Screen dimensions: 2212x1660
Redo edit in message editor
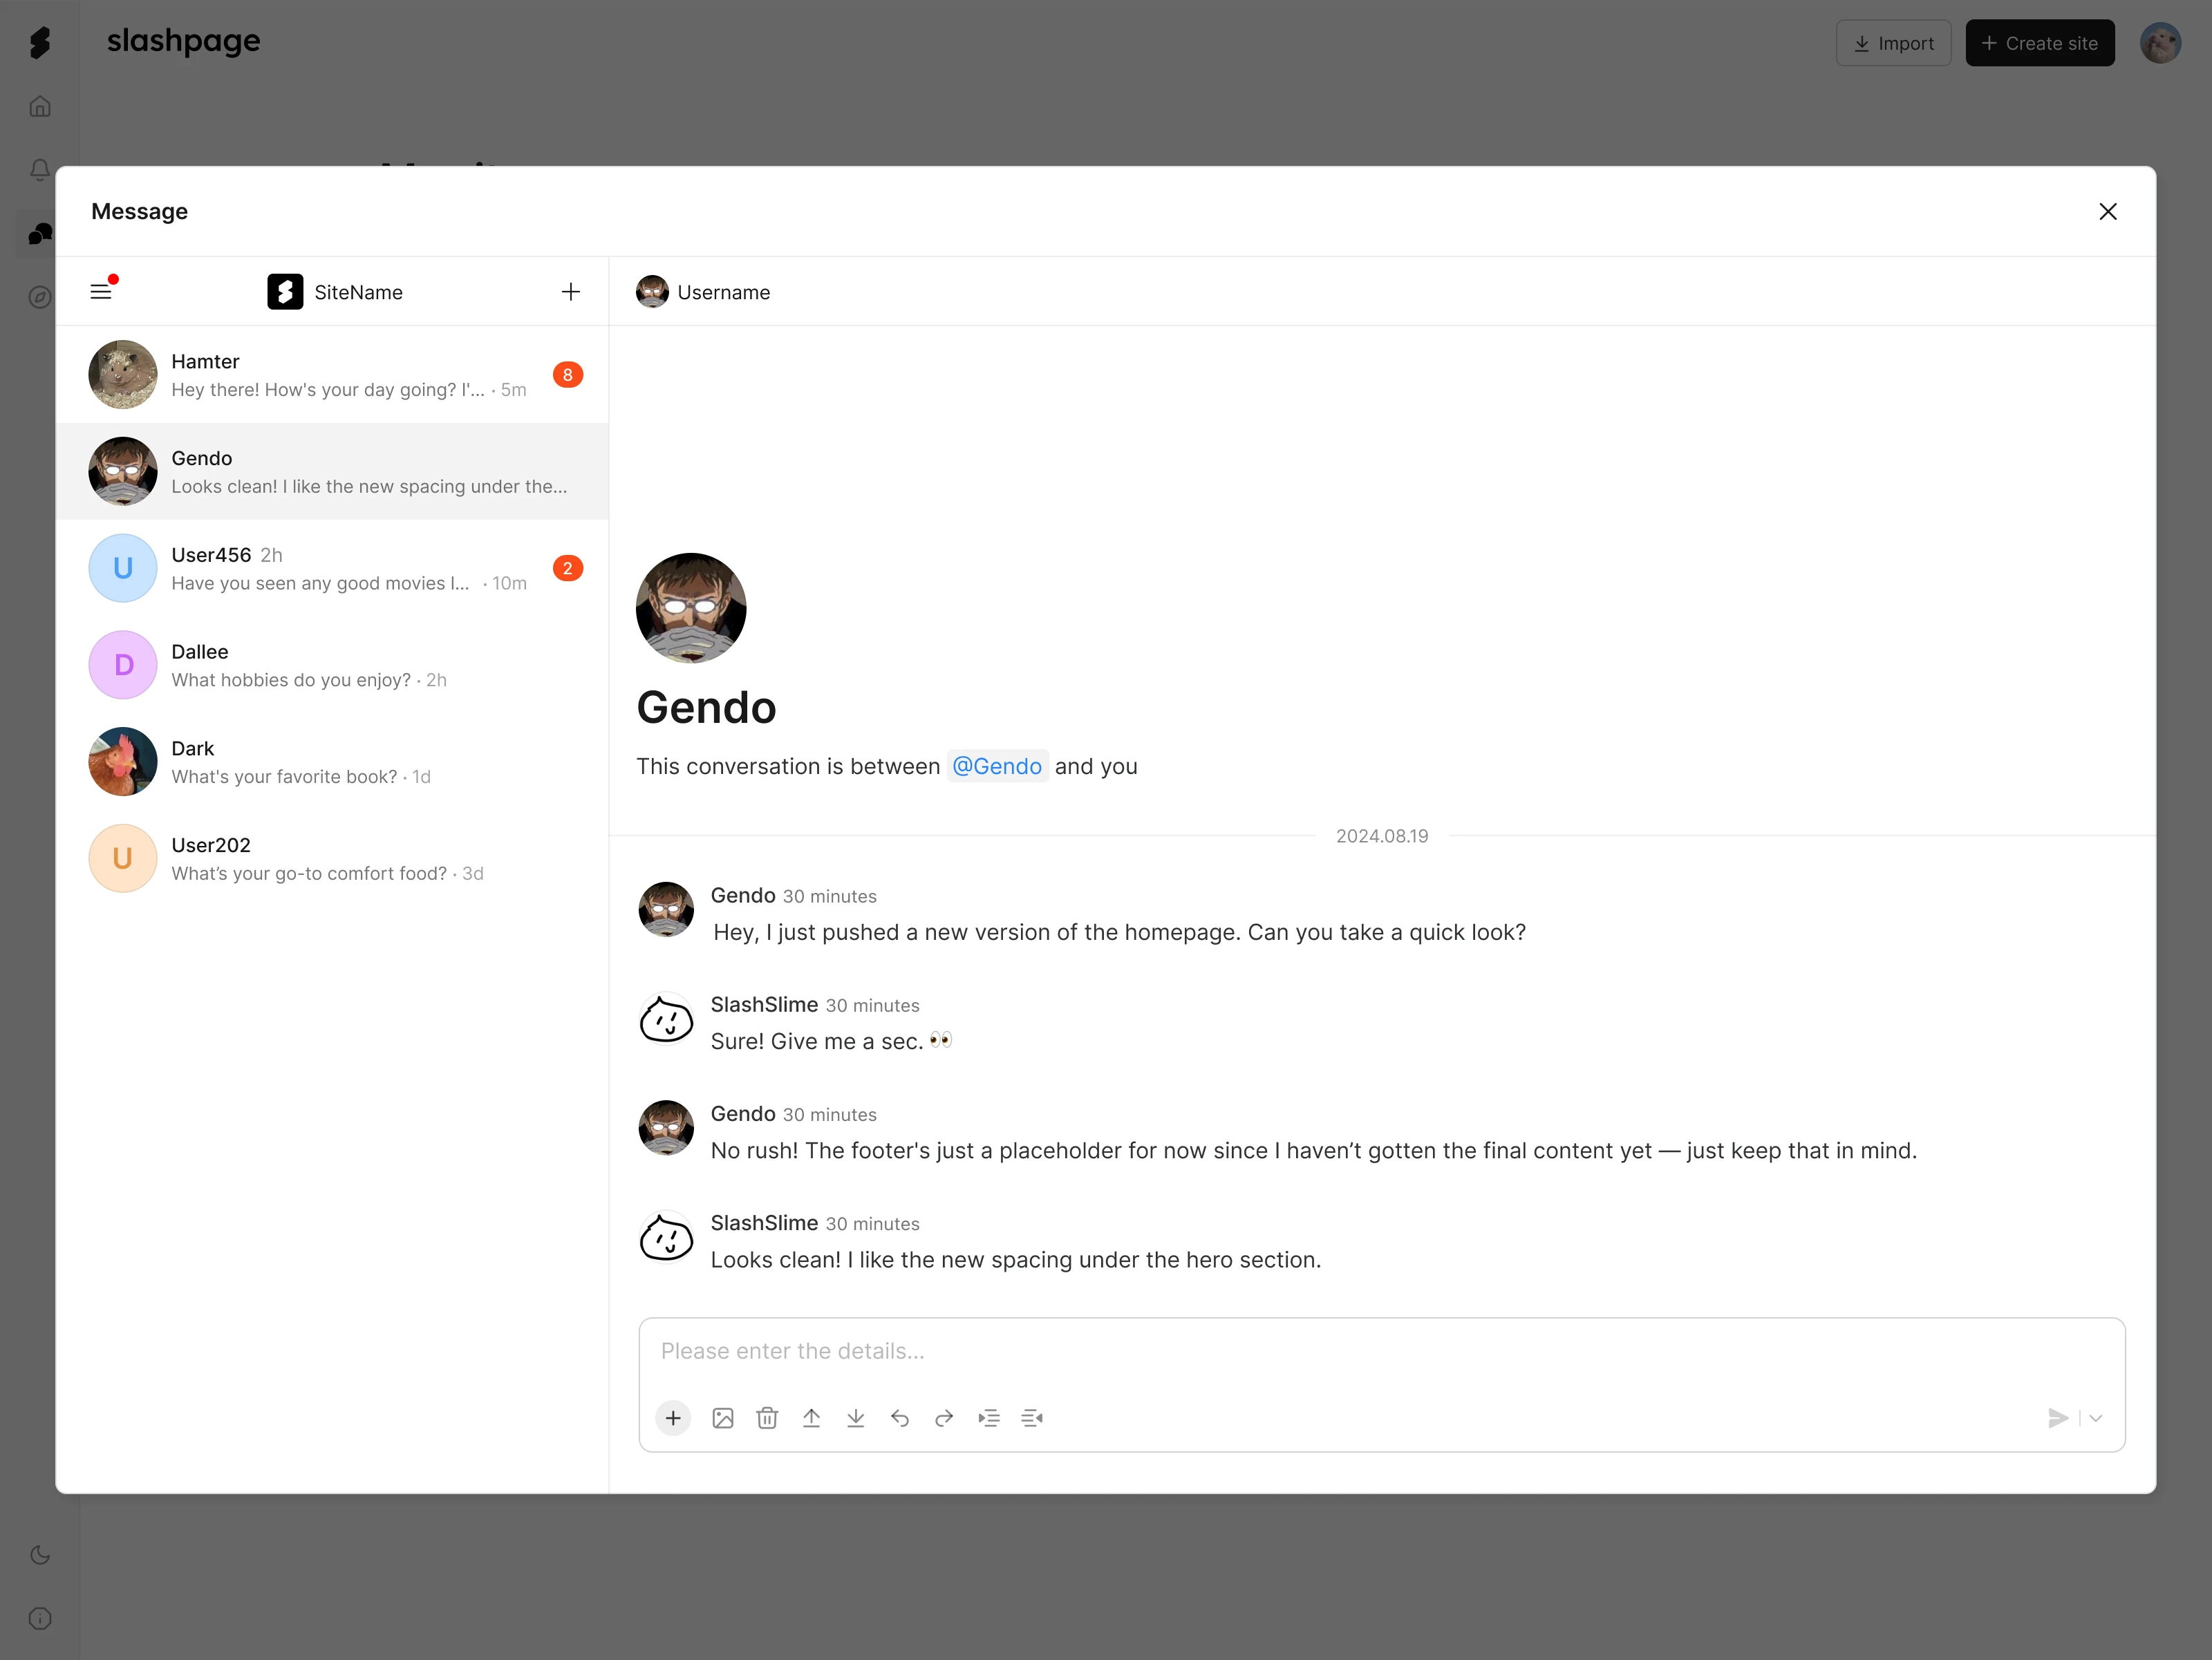944,1418
